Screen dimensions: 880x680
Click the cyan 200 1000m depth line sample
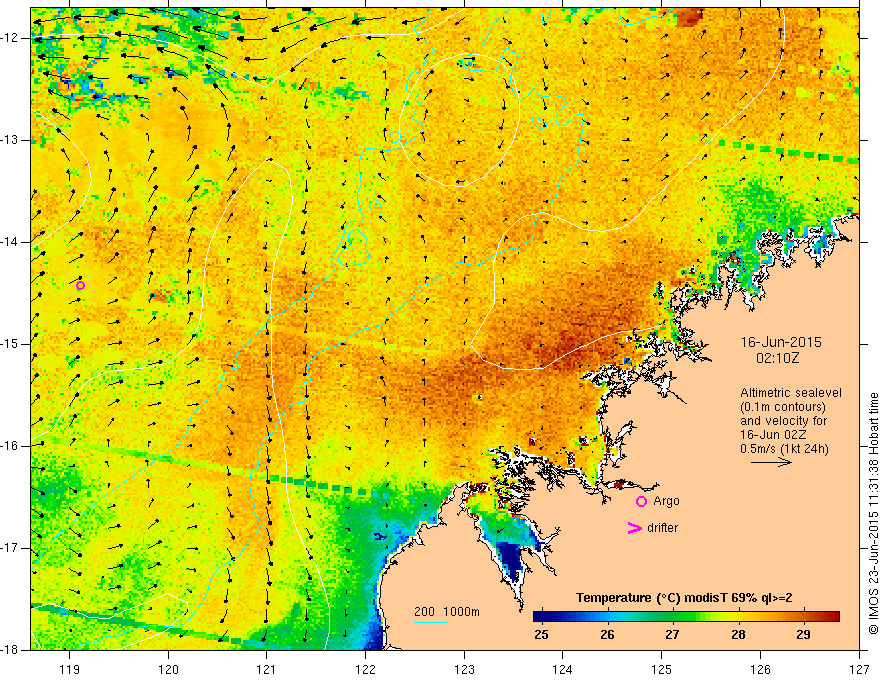pos(431,622)
